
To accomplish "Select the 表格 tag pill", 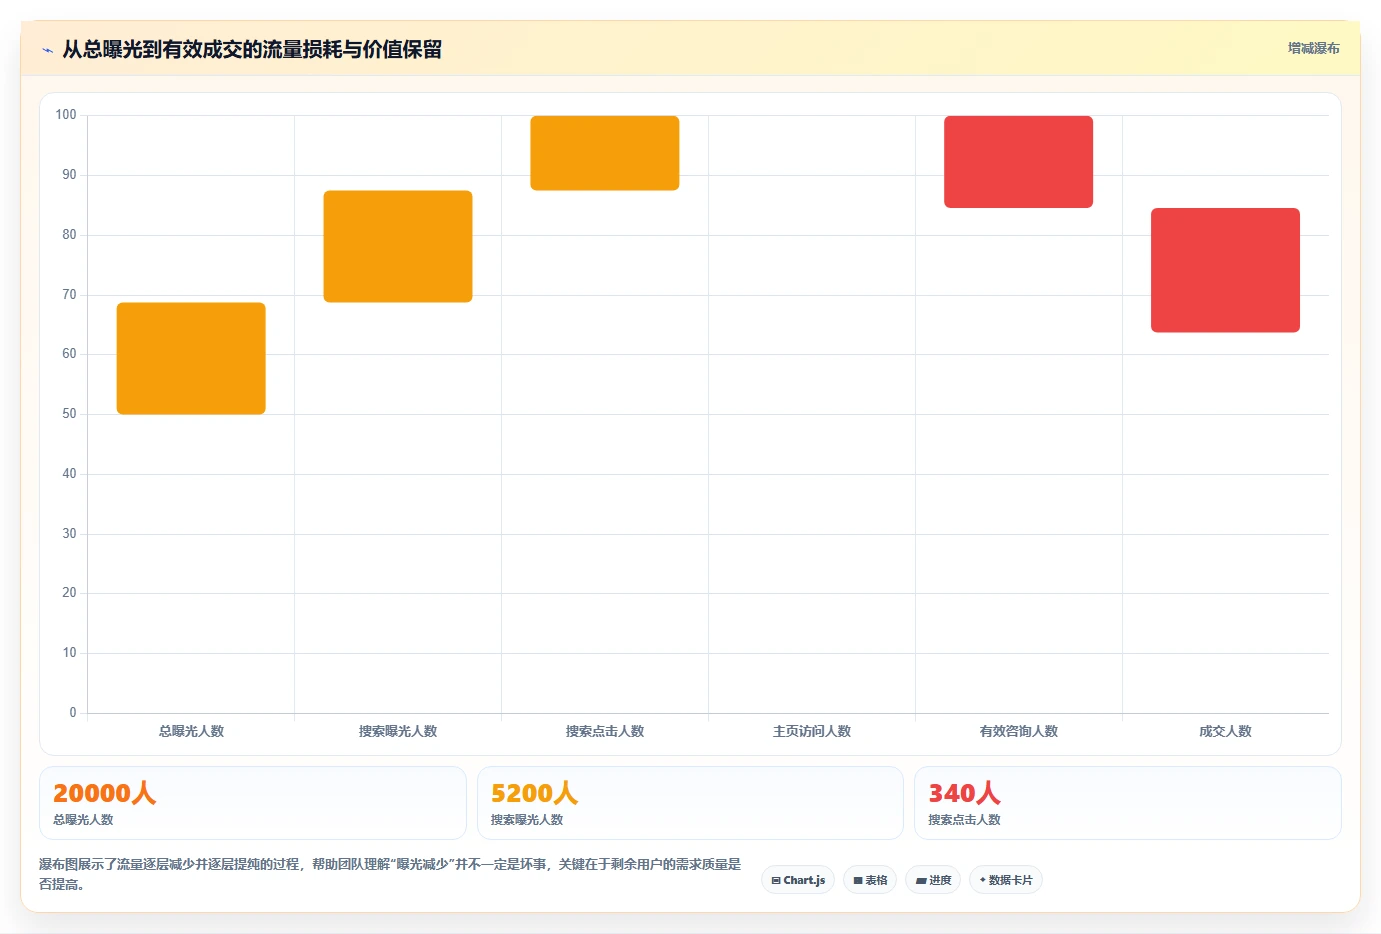I will pos(870,880).
